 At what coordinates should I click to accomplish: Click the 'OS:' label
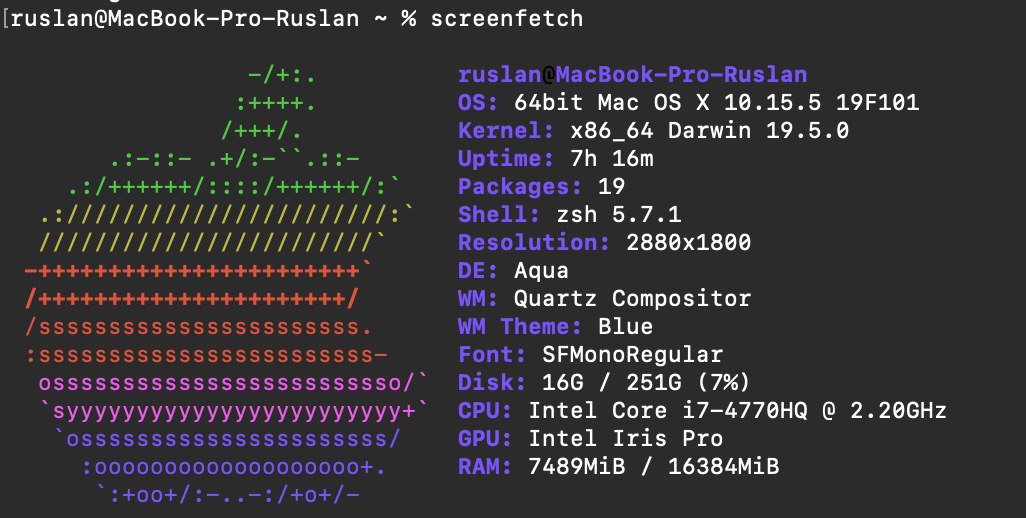478,103
